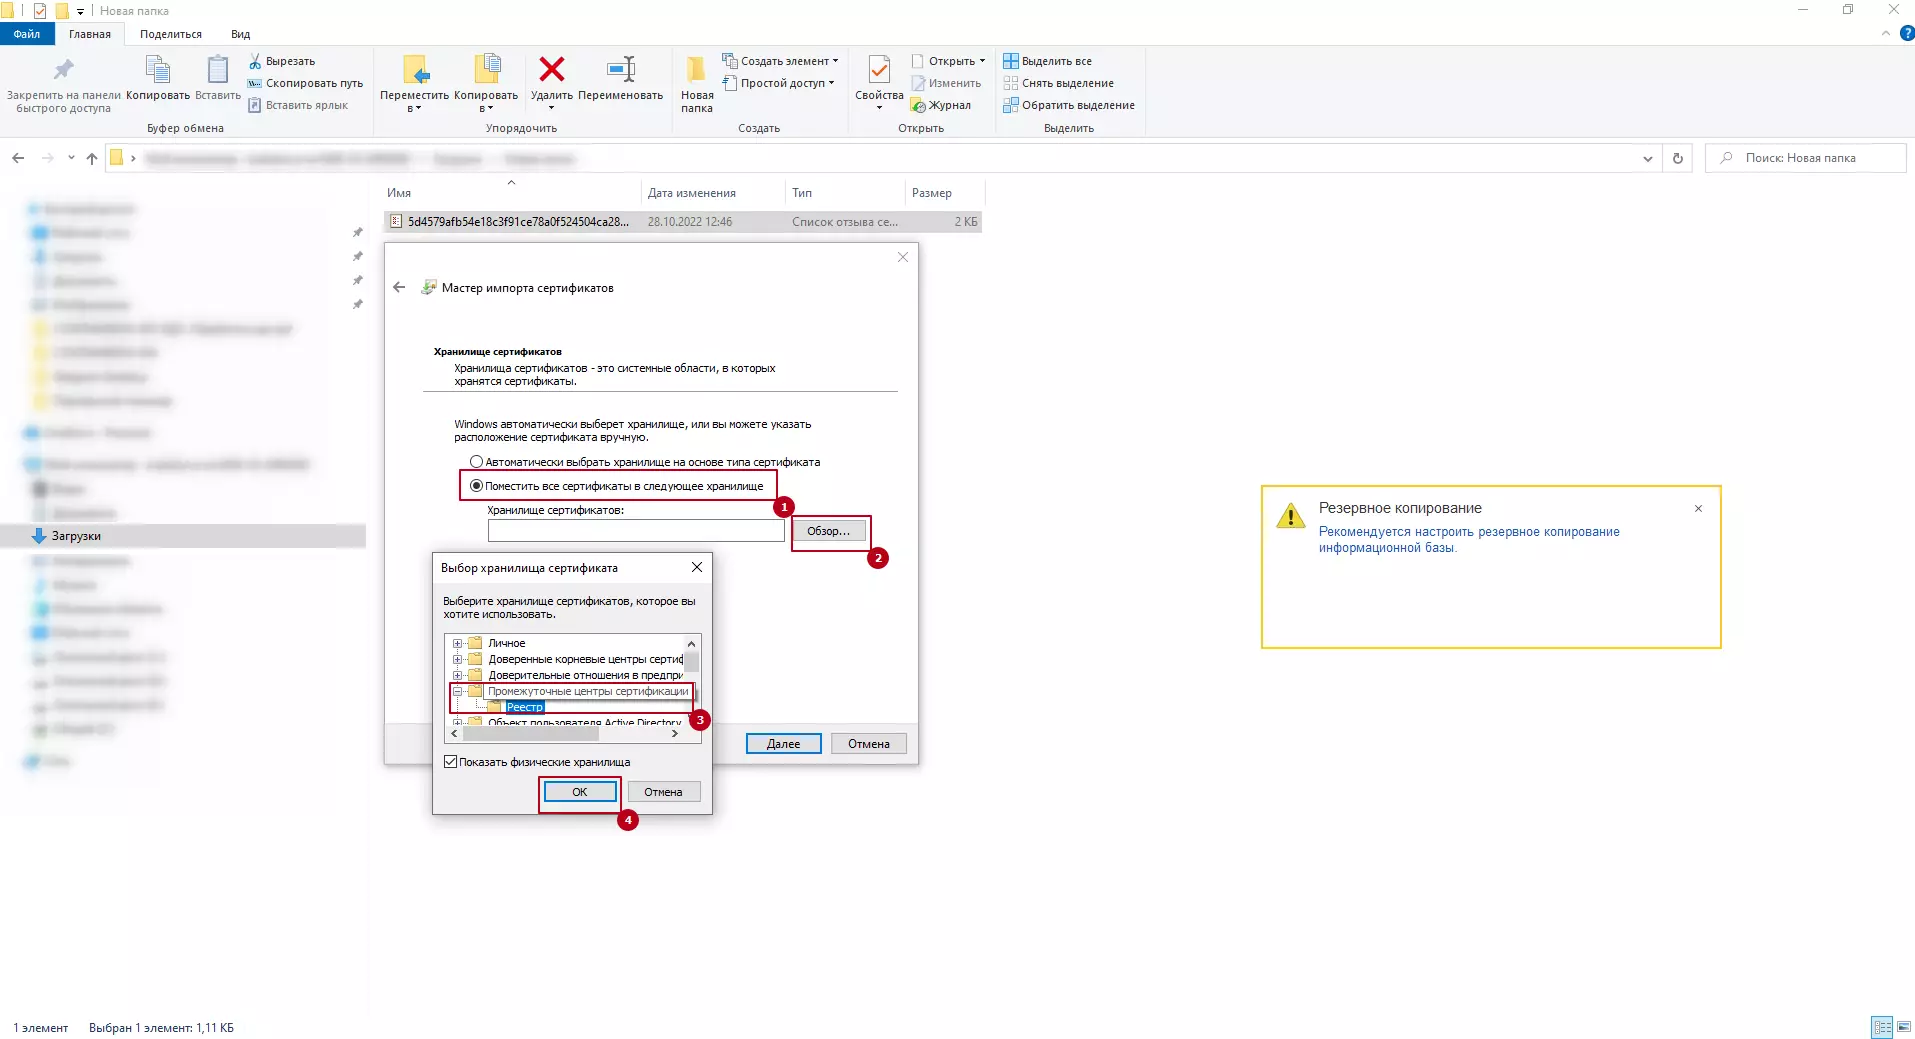Open the backup configuration recommendation link

[x=1469, y=540]
